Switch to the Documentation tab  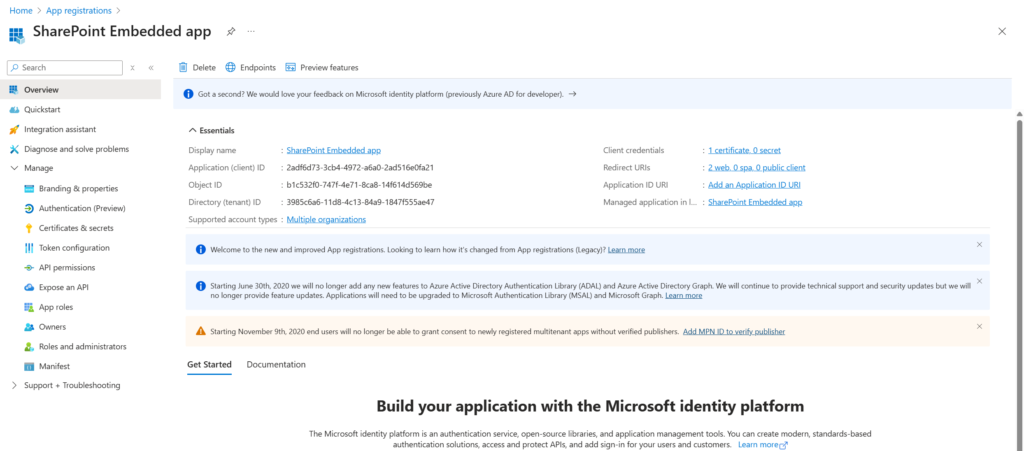(276, 365)
